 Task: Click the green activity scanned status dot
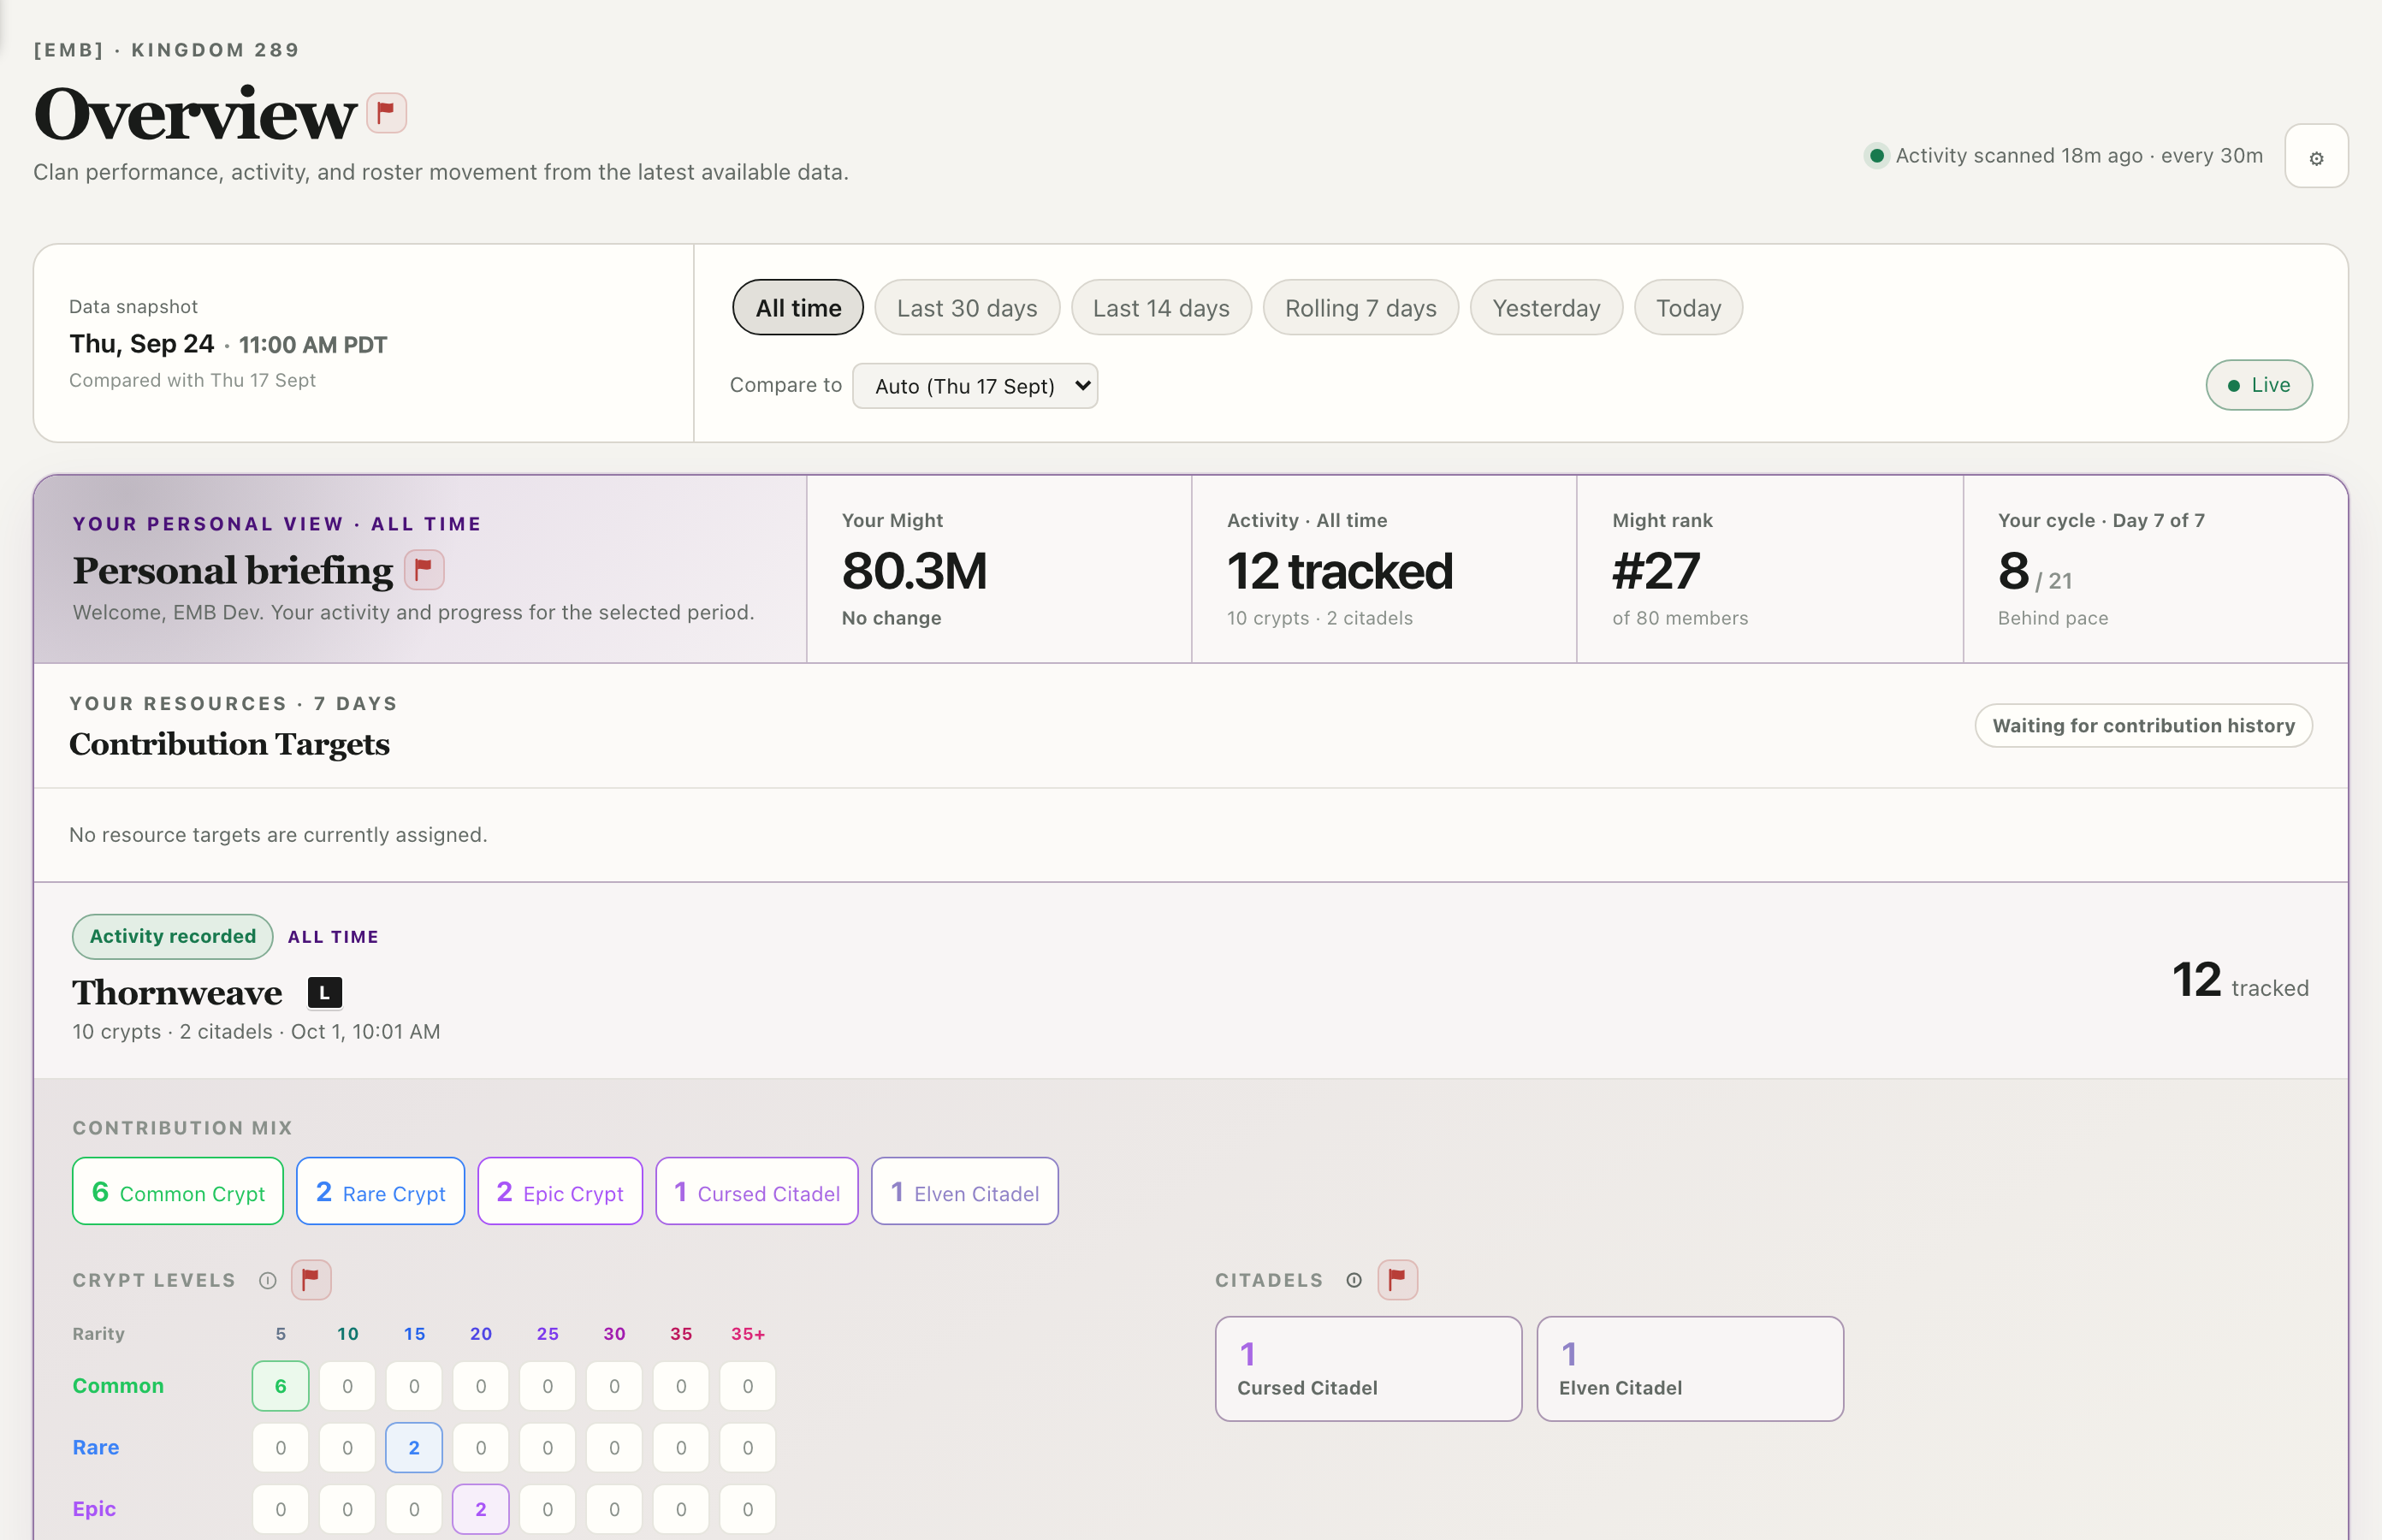tap(1877, 156)
